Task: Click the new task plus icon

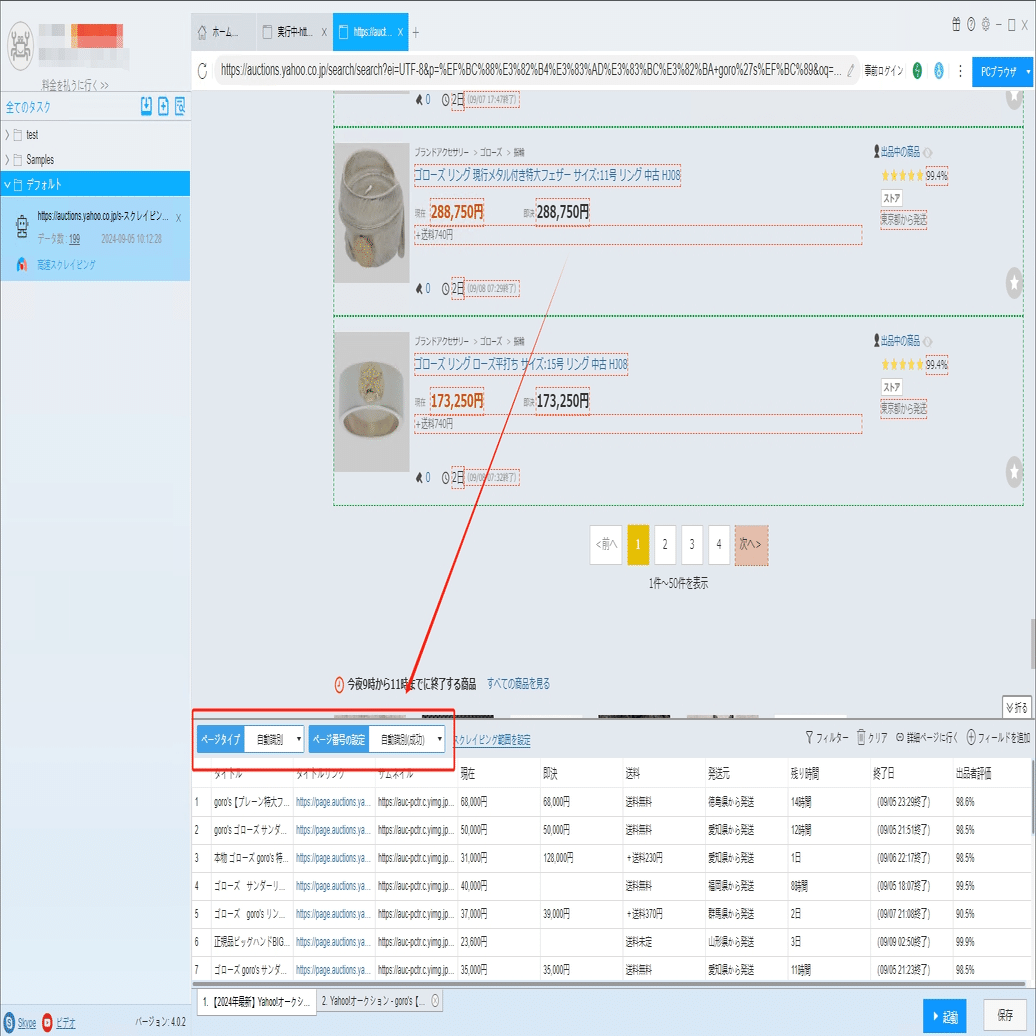Action: point(163,106)
